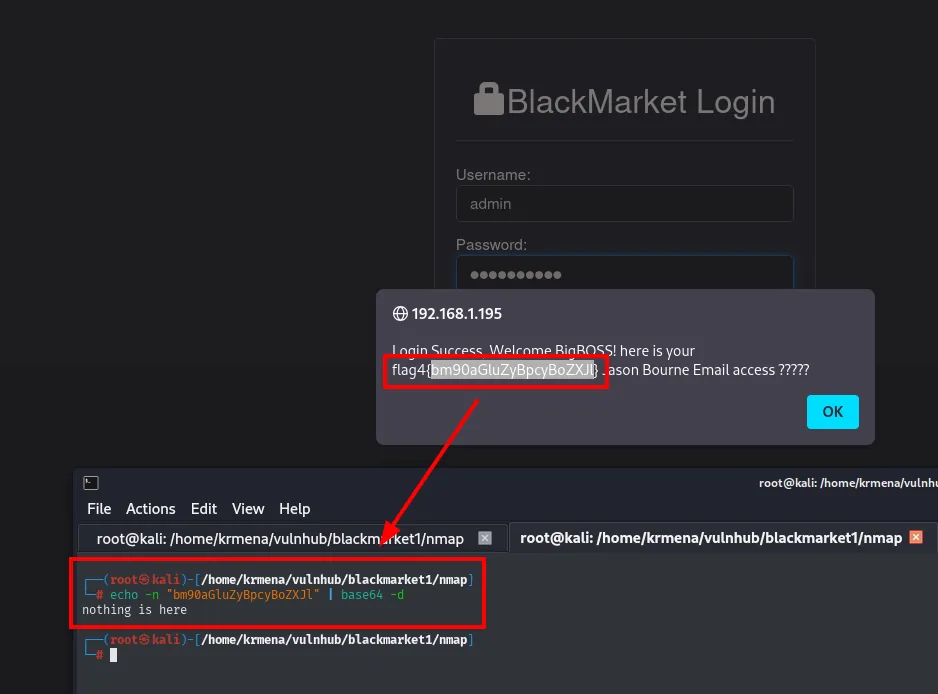Click the OK button in the alert dialog
938x694 pixels.
click(832, 412)
